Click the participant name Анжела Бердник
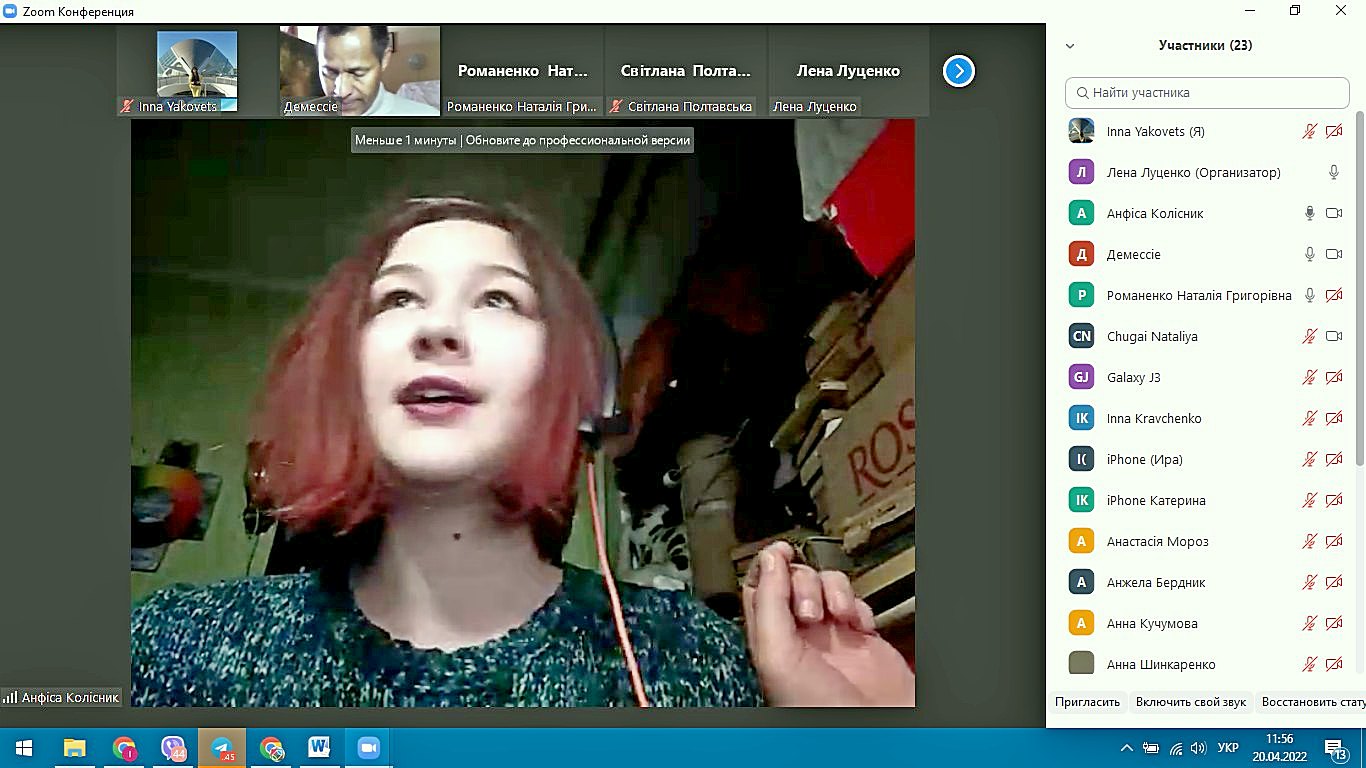This screenshot has height=768, width=1366. [1156, 582]
